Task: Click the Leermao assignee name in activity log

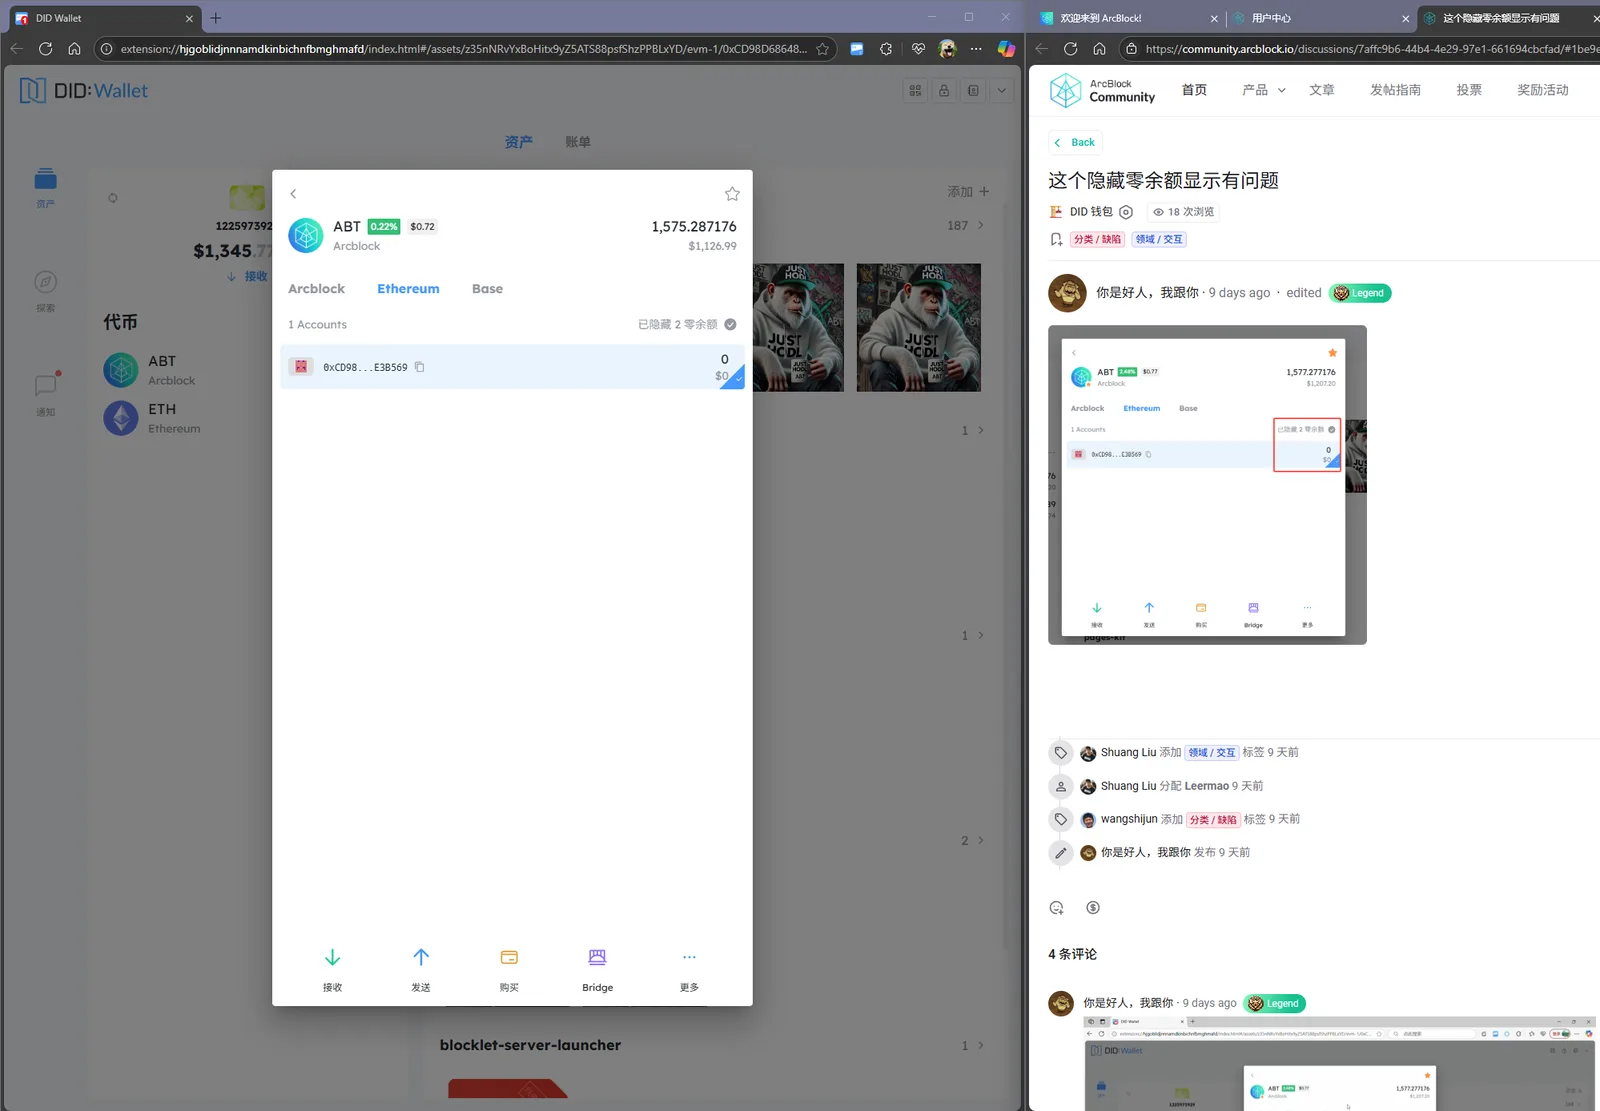Action: click(x=1207, y=786)
